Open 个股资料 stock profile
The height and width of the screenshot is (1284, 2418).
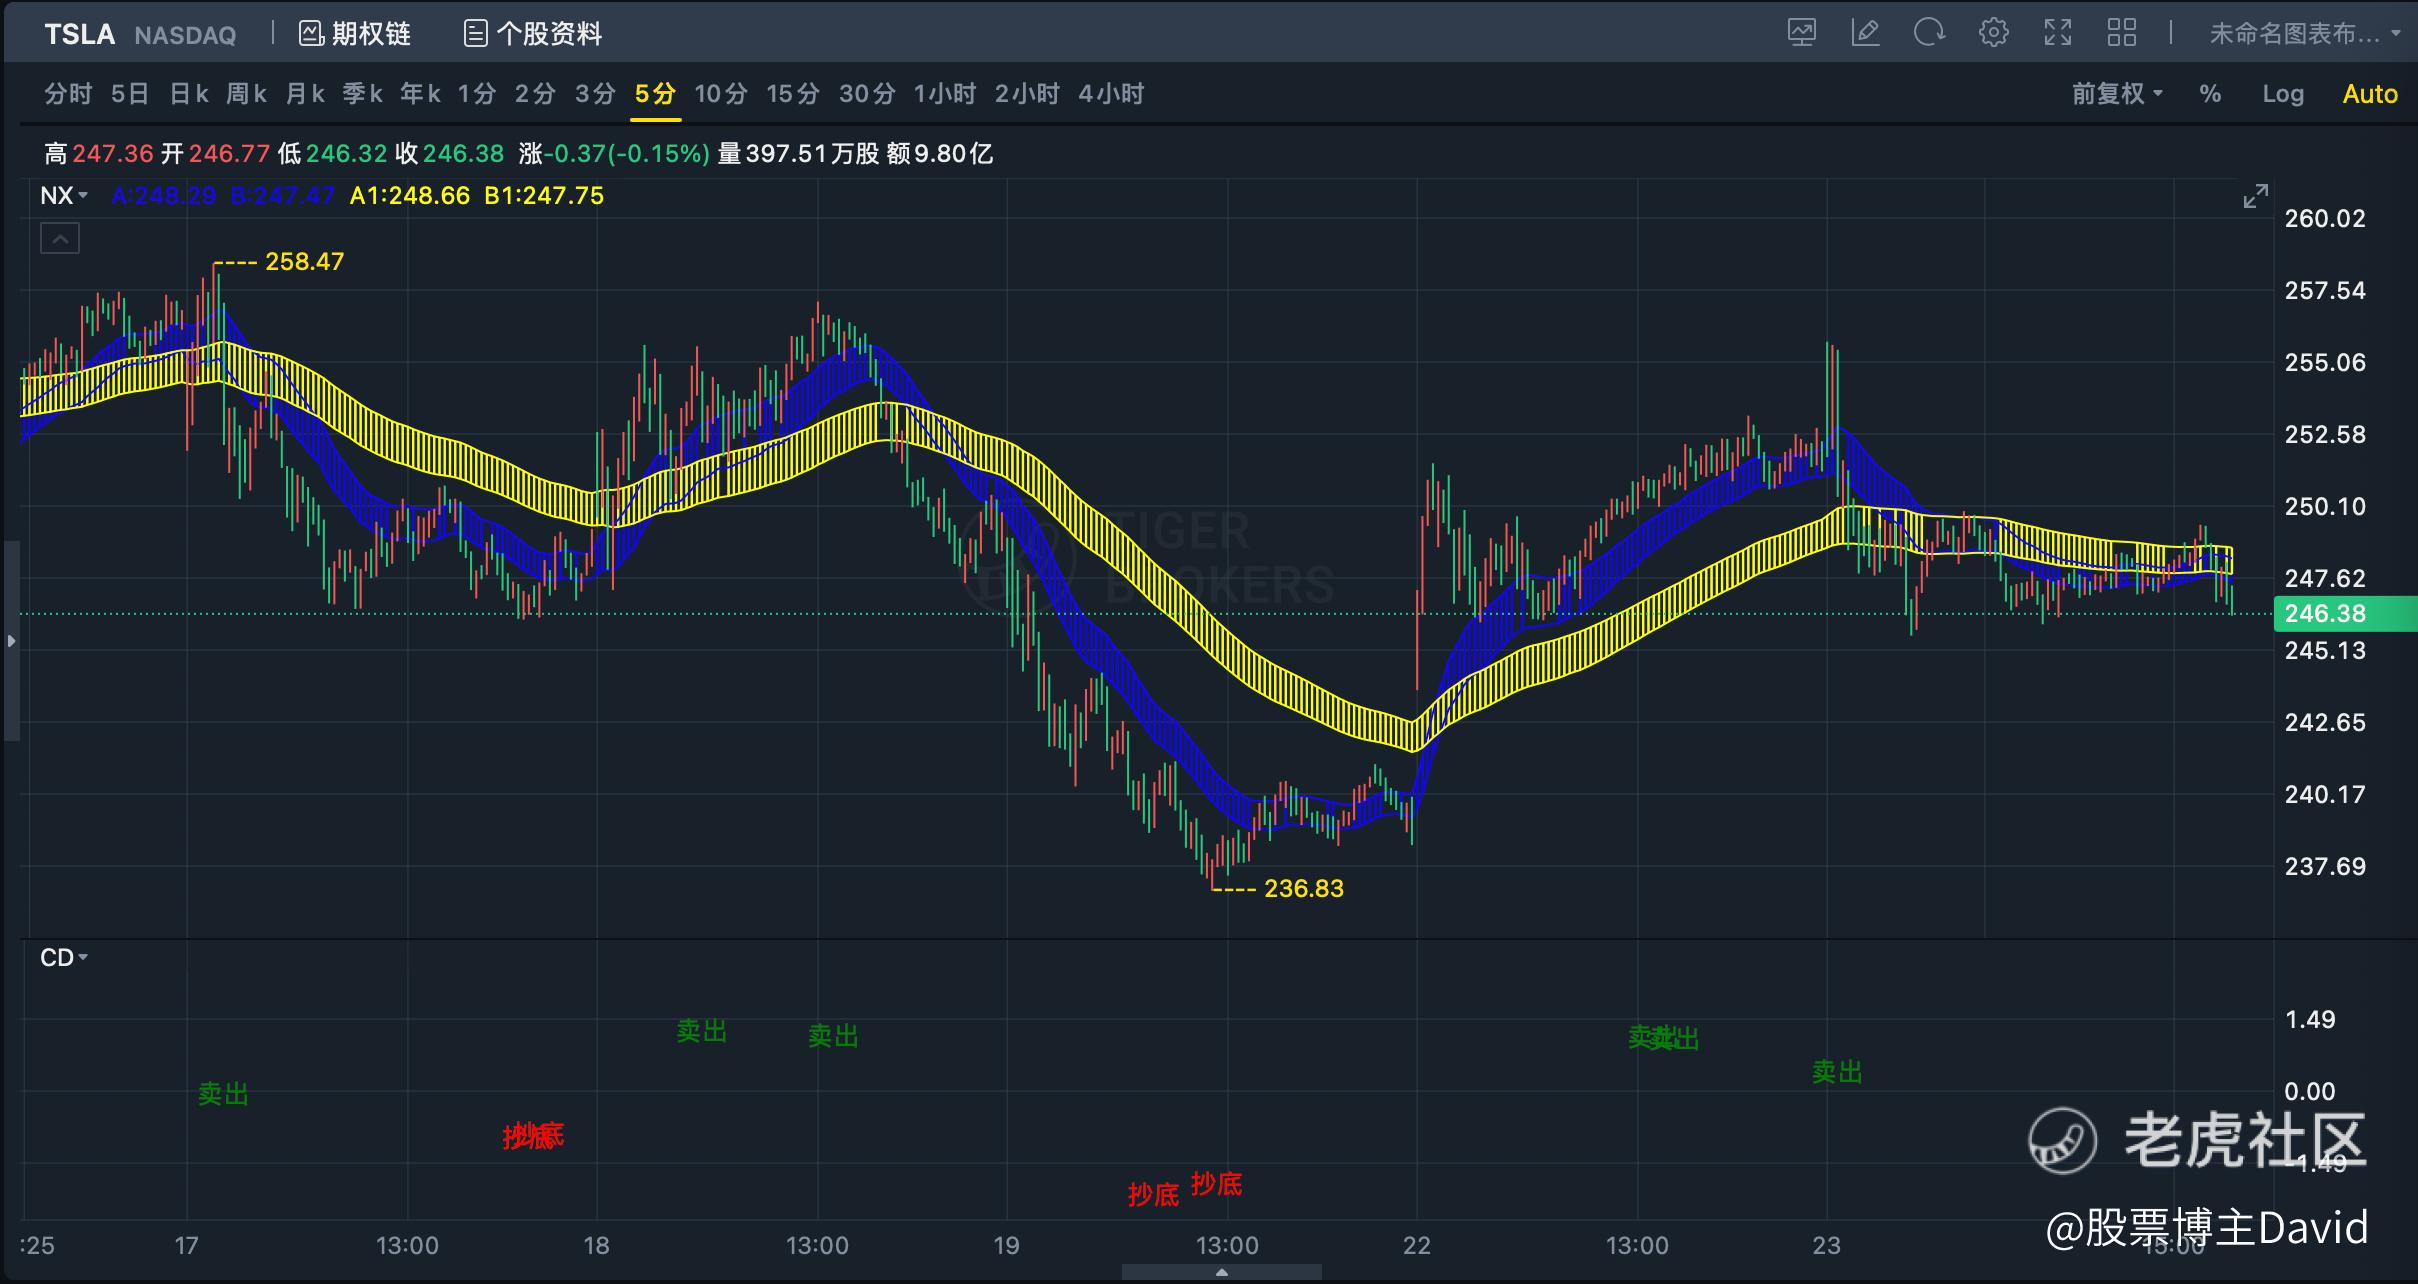click(533, 34)
